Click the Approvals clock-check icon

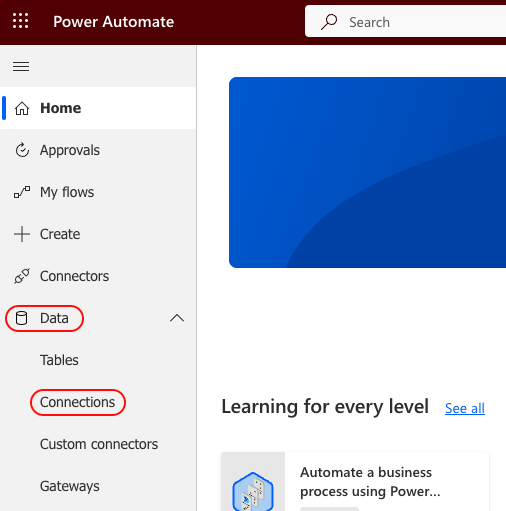point(22,150)
